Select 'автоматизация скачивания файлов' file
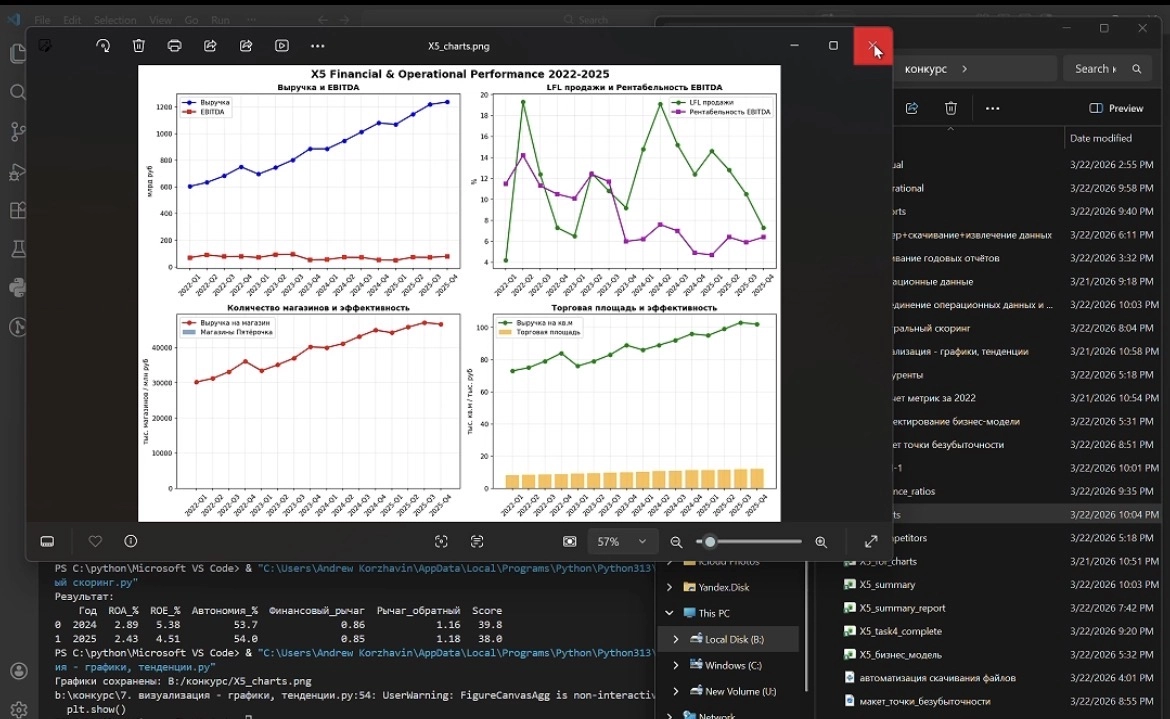The width and height of the screenshot is (1170, 719). point(937,678)
